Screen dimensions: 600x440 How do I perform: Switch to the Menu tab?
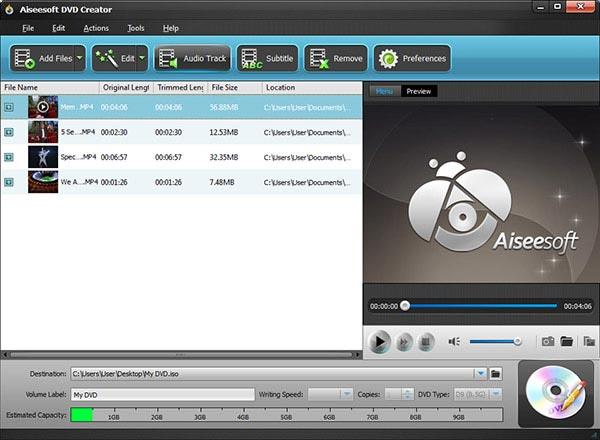tap(385, 91)
